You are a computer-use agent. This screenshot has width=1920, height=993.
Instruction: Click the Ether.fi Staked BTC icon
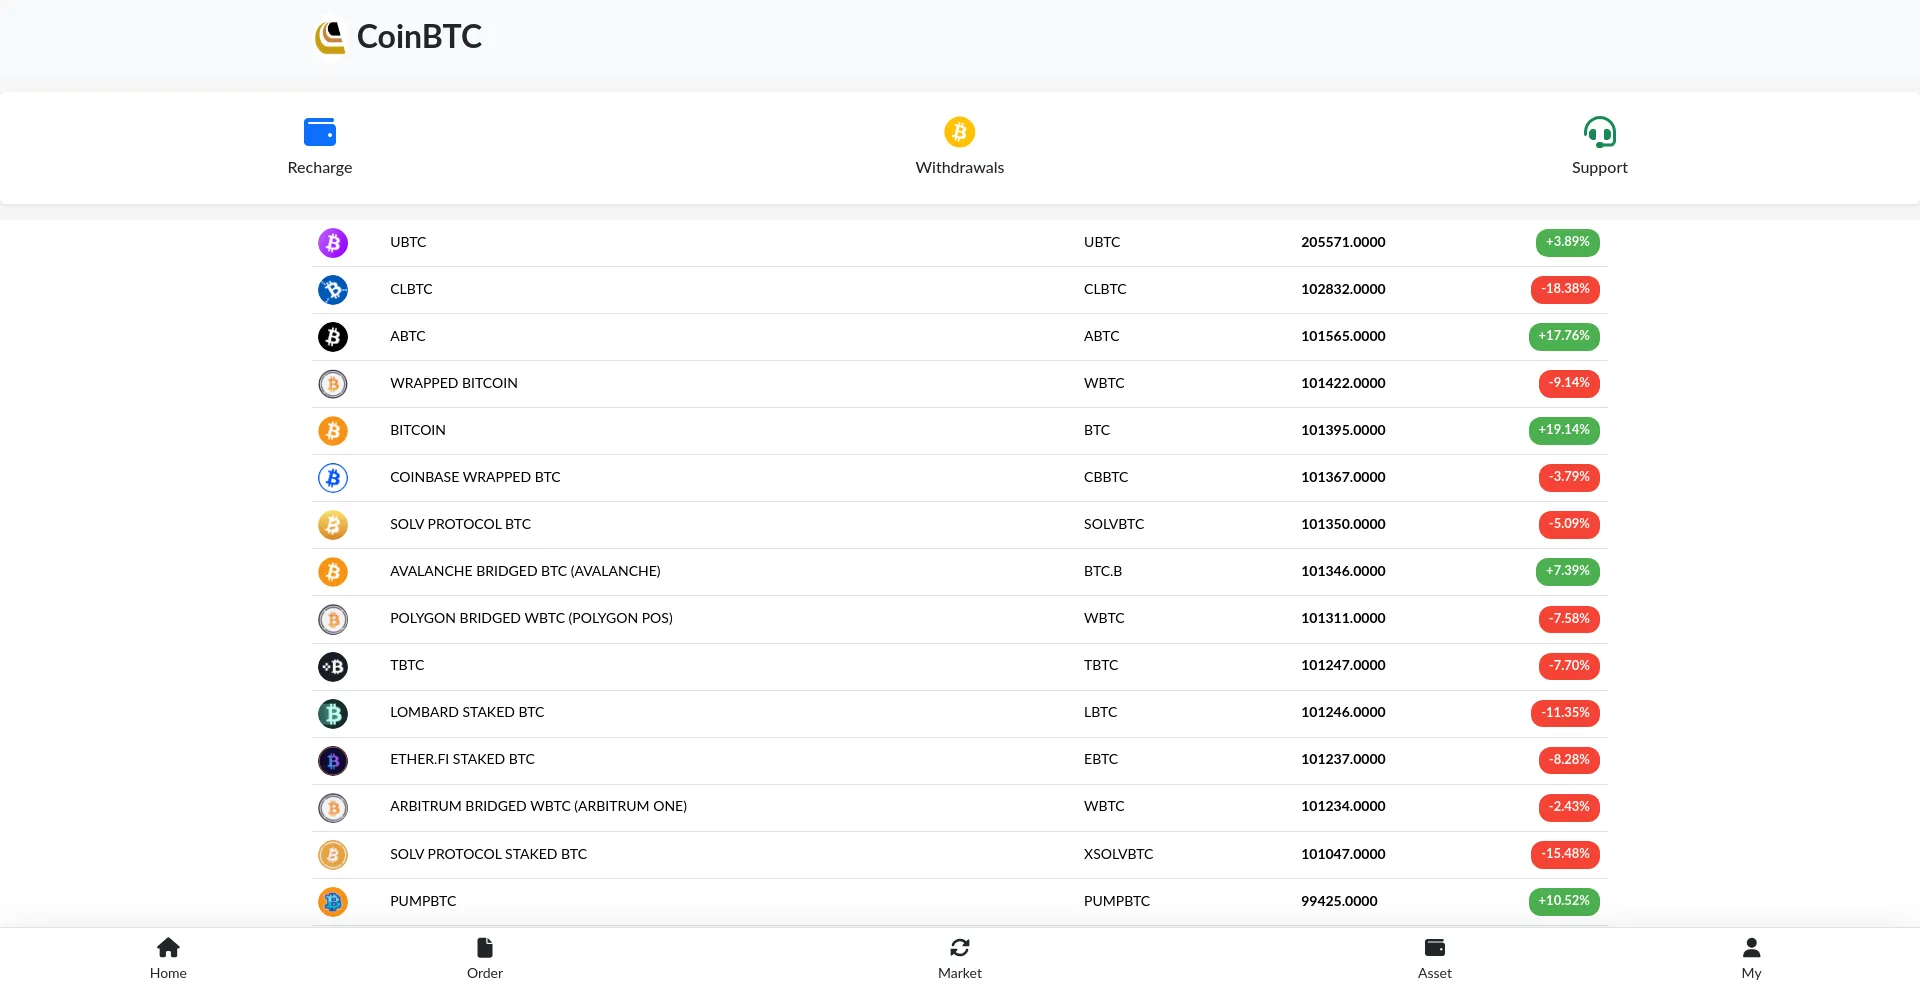point(333,761)
